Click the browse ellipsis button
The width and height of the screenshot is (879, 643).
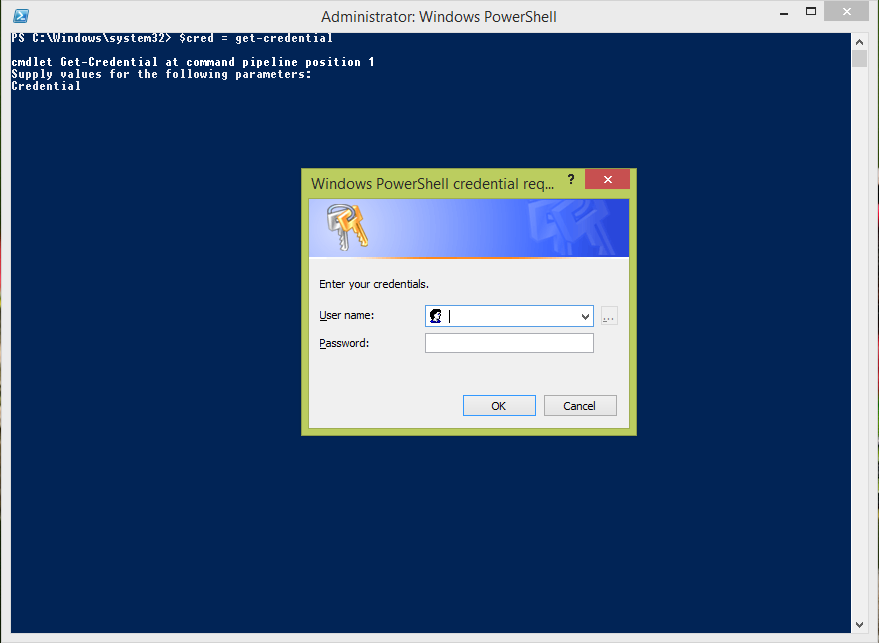(x=609, y=316)
